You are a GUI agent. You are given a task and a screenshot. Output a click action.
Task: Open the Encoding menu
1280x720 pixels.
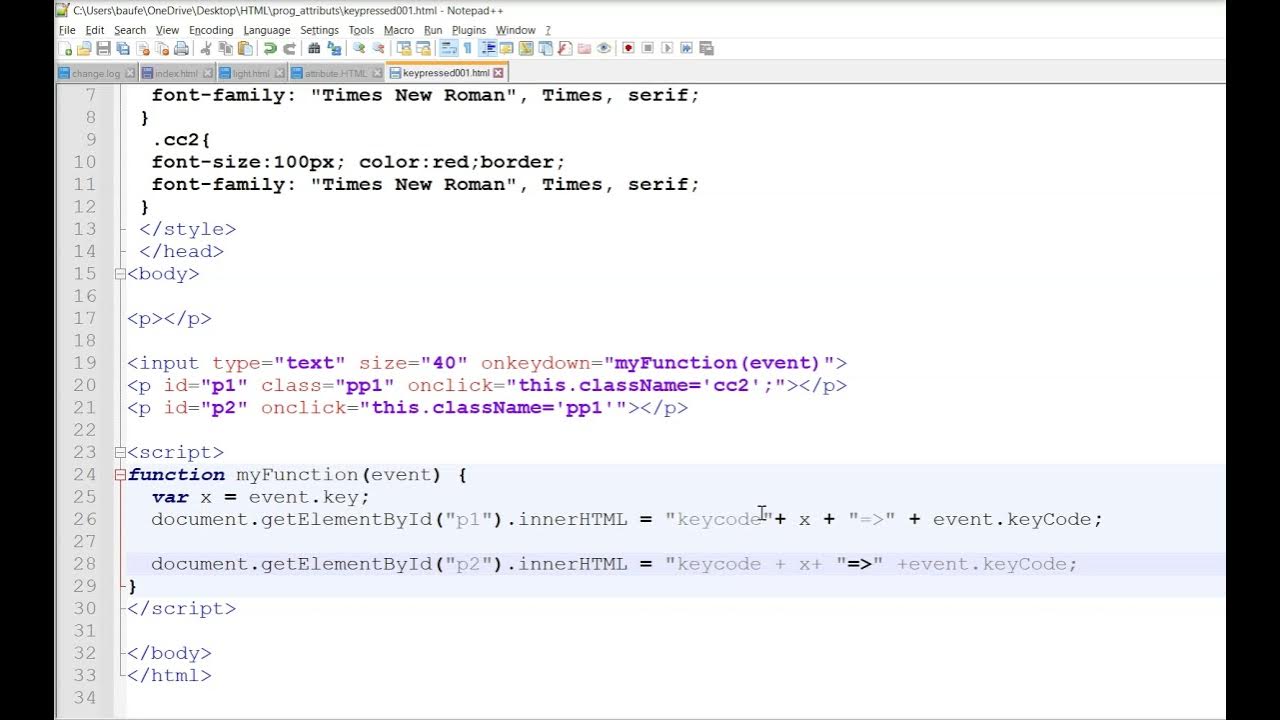point(211,30)
